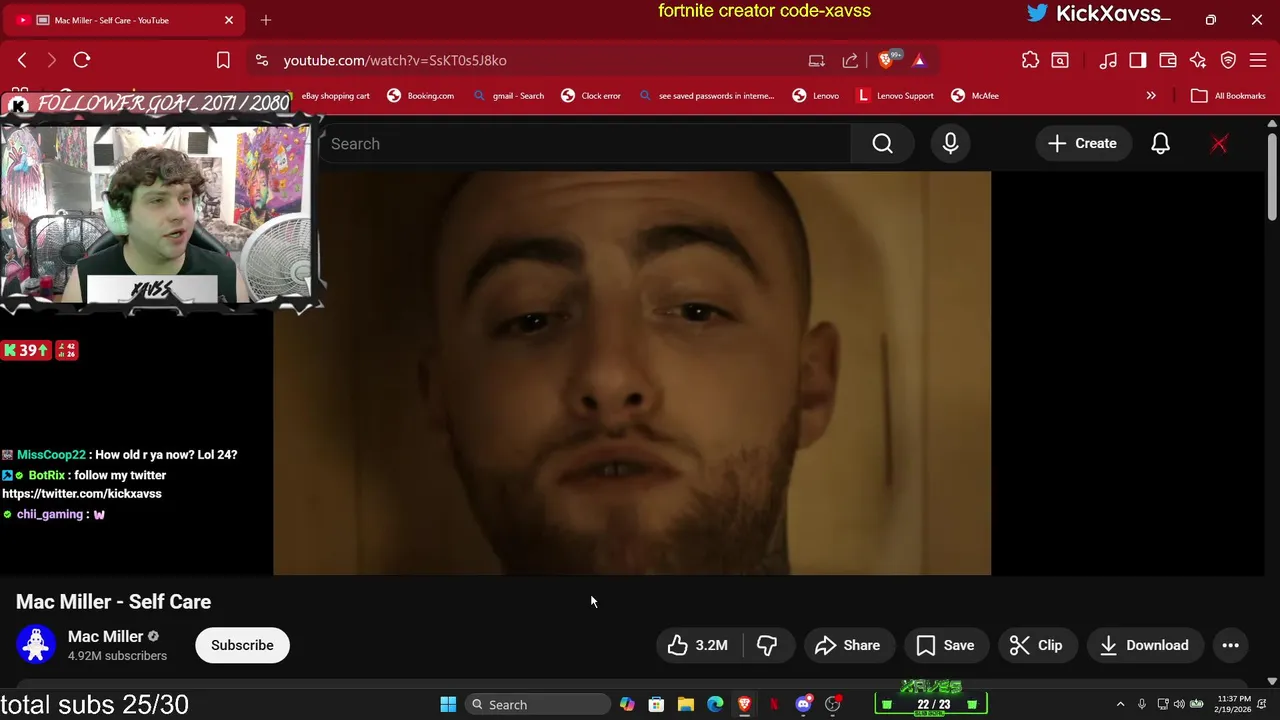
Task: Open the see saved passwords bookmark
Action: [x=706, y=96]
